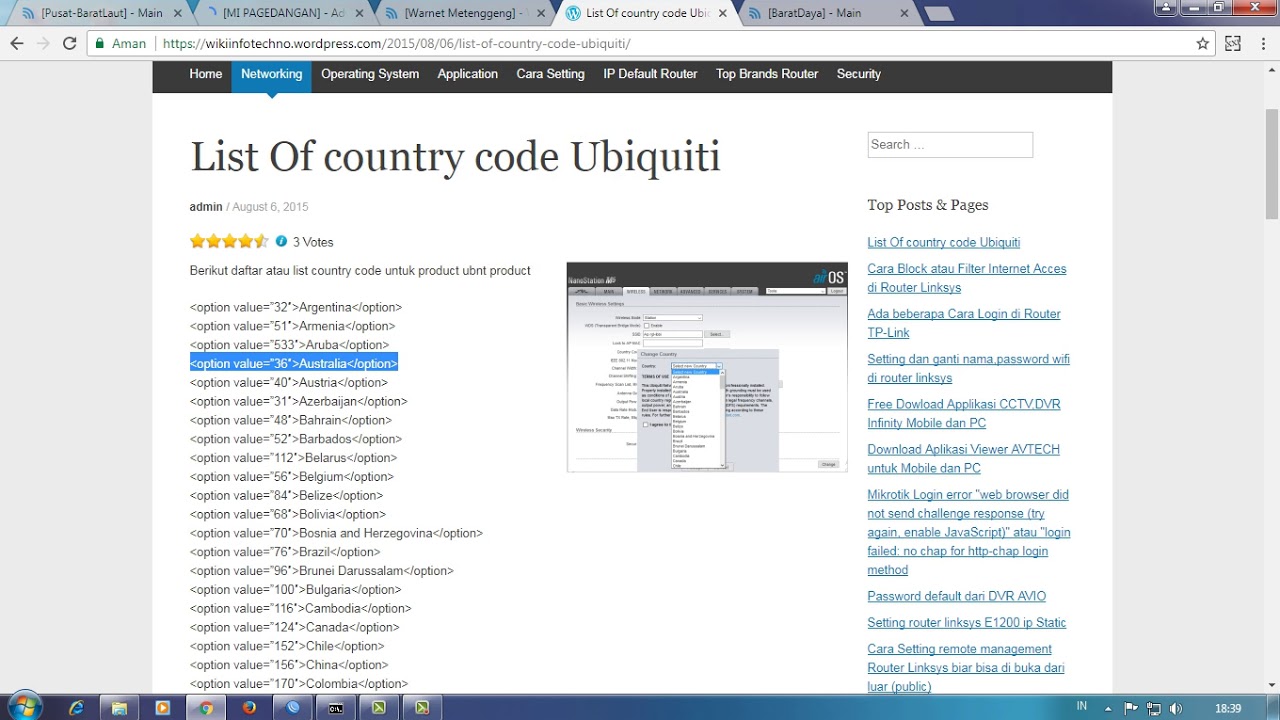Click the August 6, 2015 date link
This screenshot has width=1280, height=720.
point(270,207)
